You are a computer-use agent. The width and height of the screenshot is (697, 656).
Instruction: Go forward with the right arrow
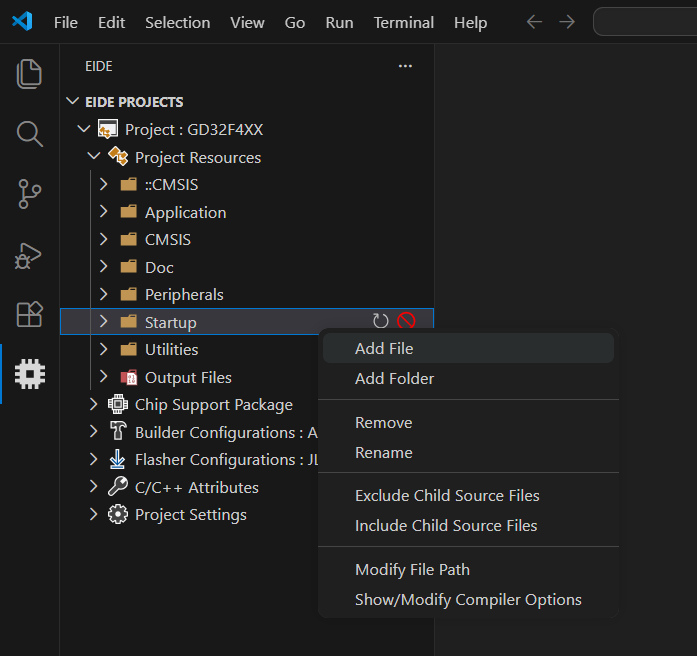(x=567, y=22)
